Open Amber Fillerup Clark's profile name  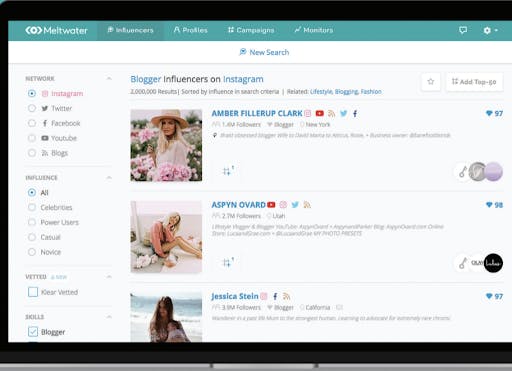click(257, 113)
